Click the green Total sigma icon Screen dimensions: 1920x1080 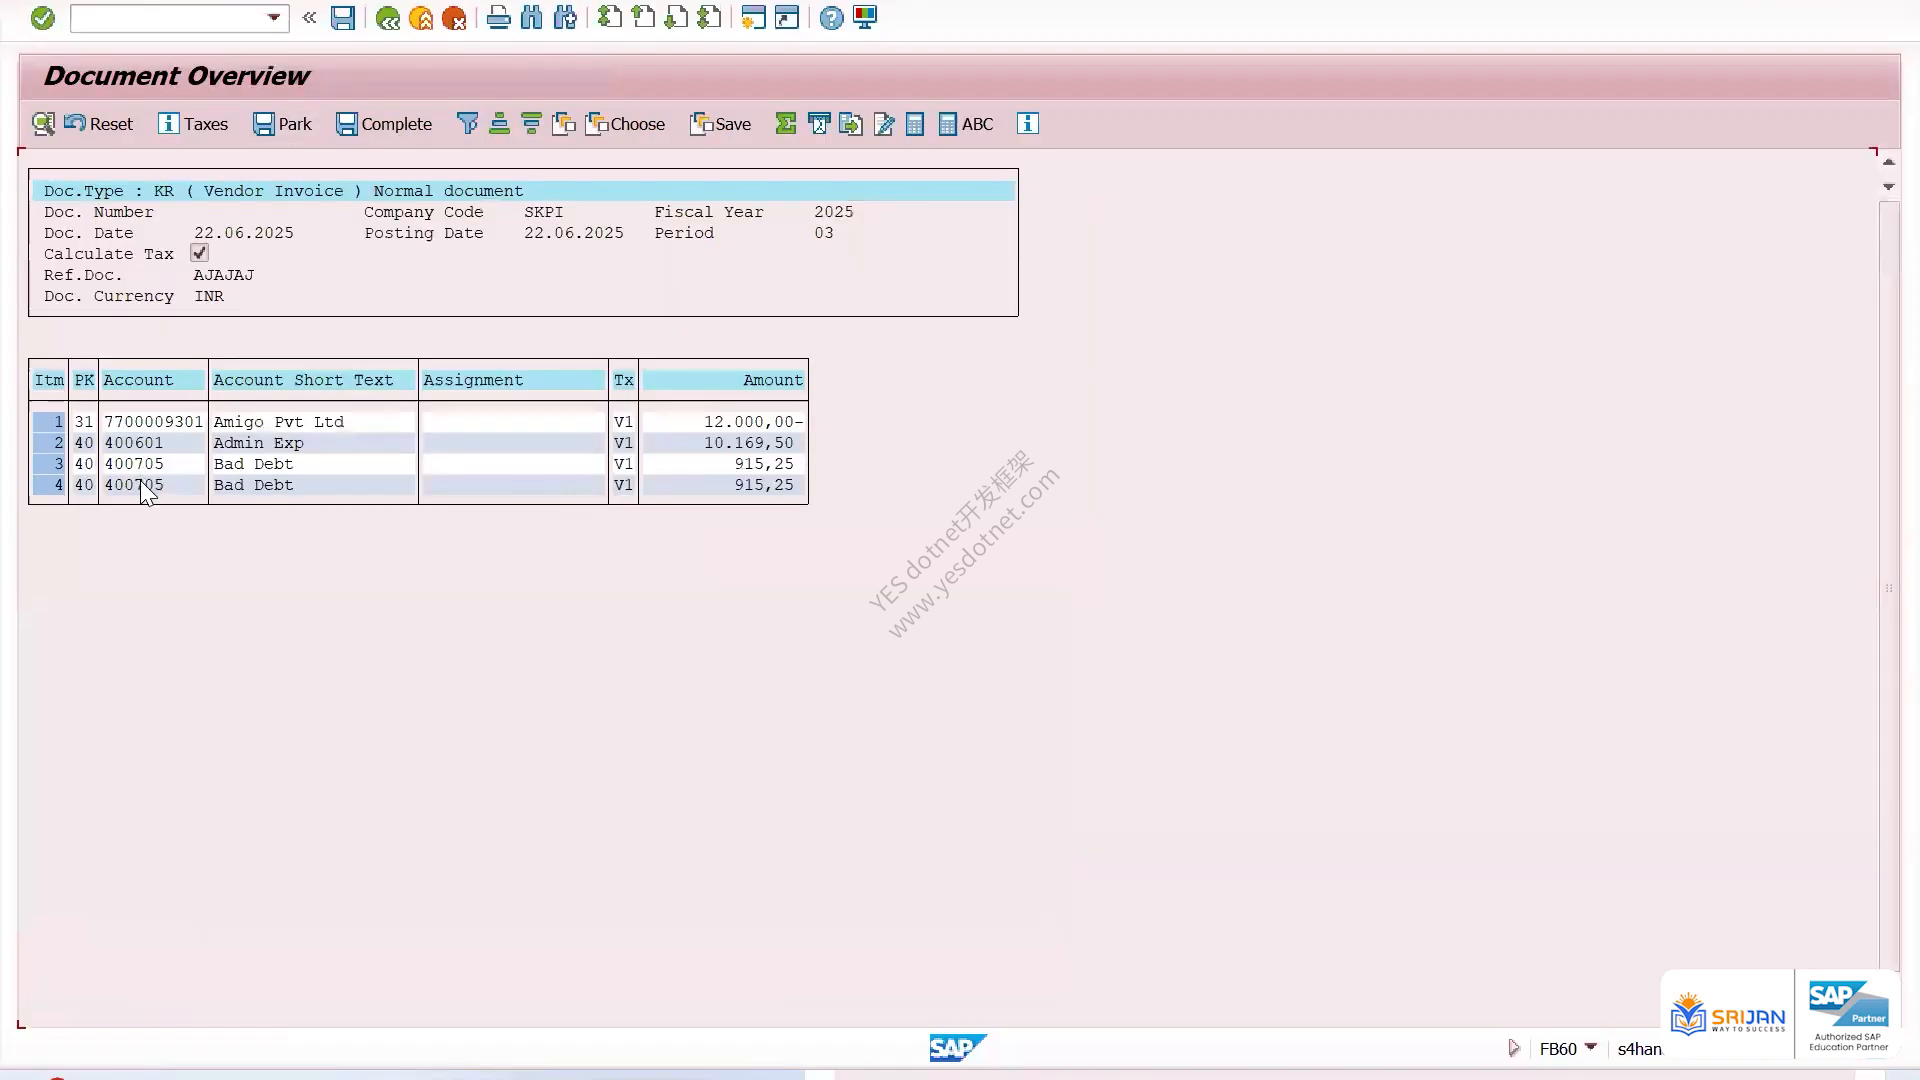coord(786,124)
